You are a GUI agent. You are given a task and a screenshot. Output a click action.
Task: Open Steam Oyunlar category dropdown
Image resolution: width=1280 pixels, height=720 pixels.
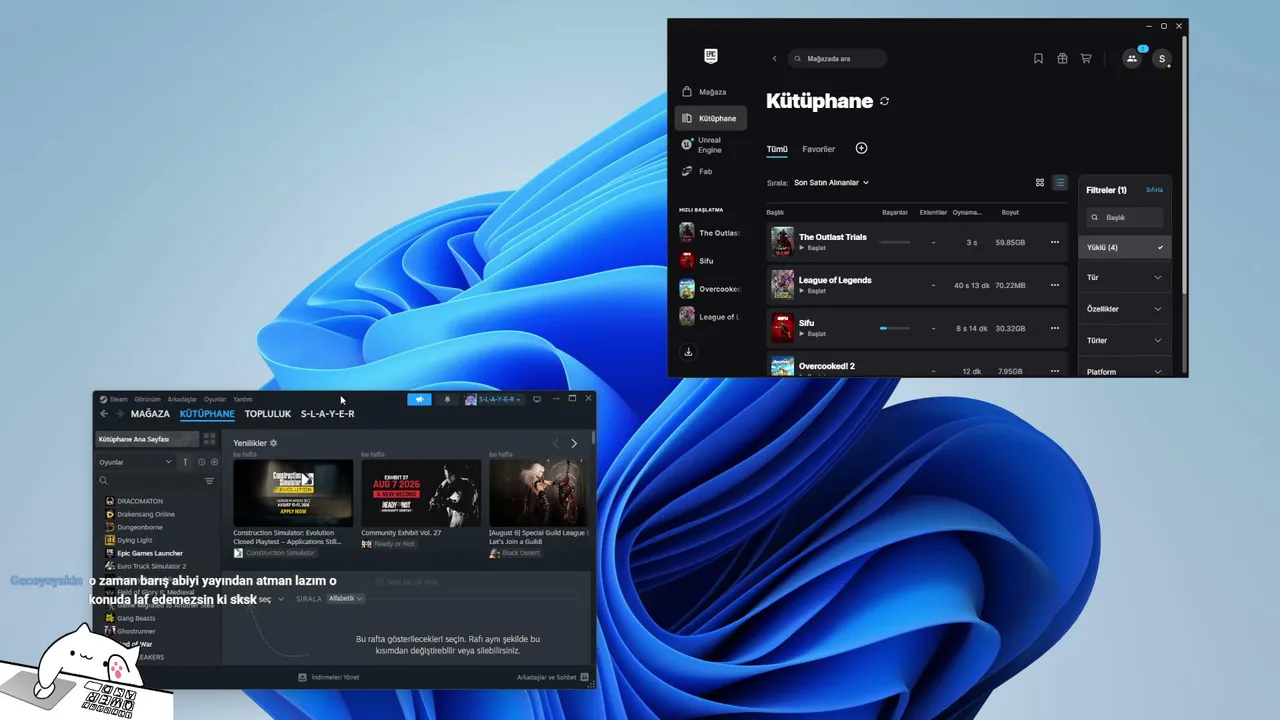pos(135,462)
